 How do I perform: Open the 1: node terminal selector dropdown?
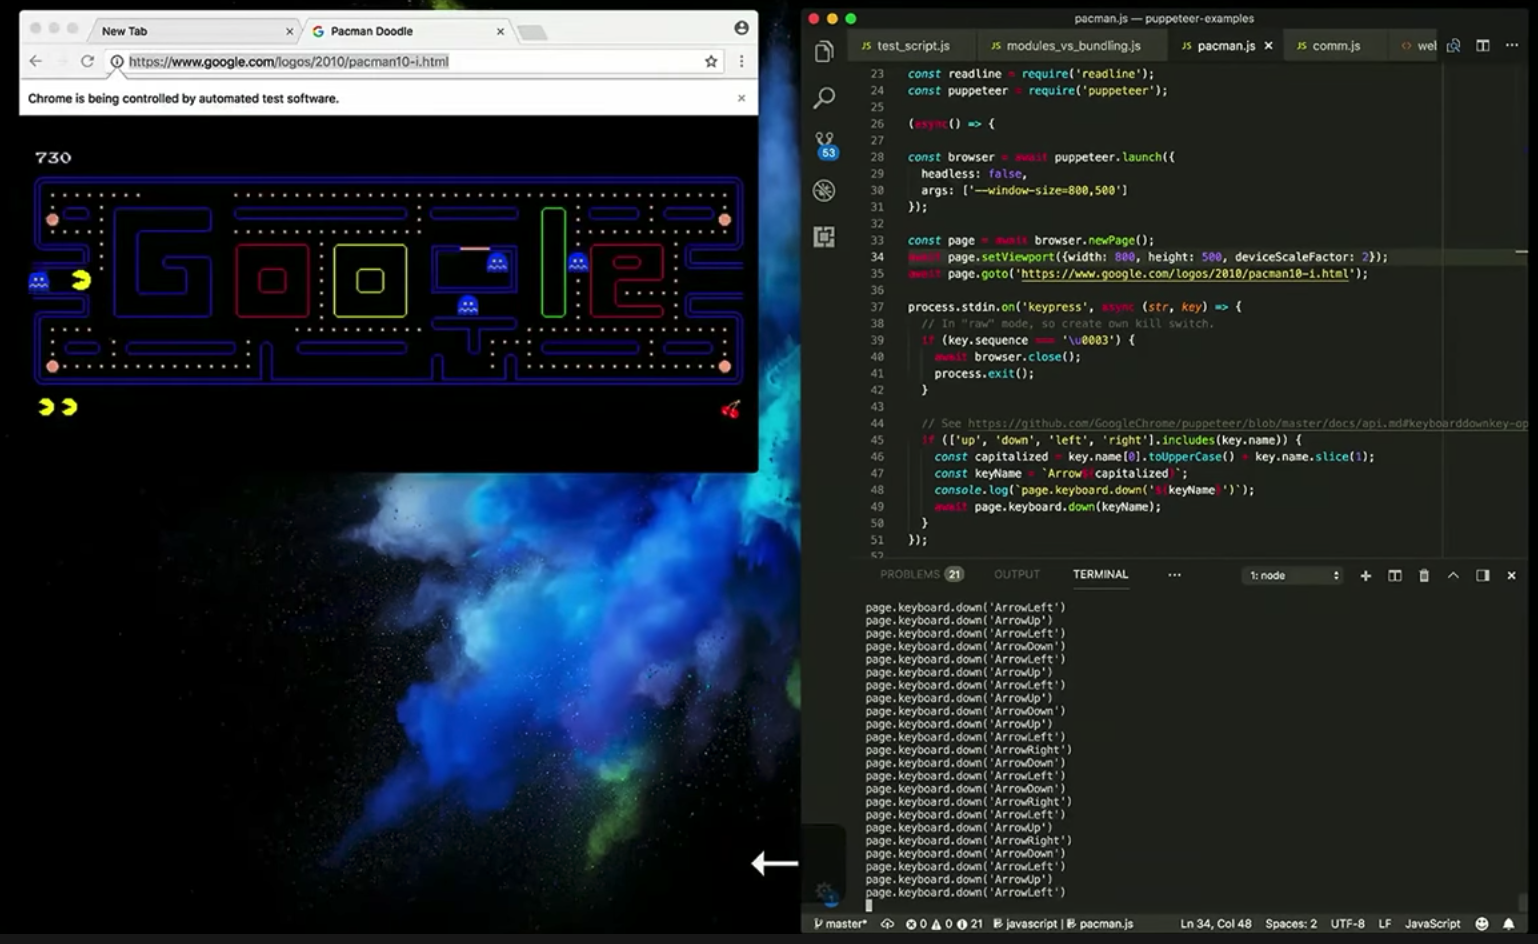pos(1294,575)
